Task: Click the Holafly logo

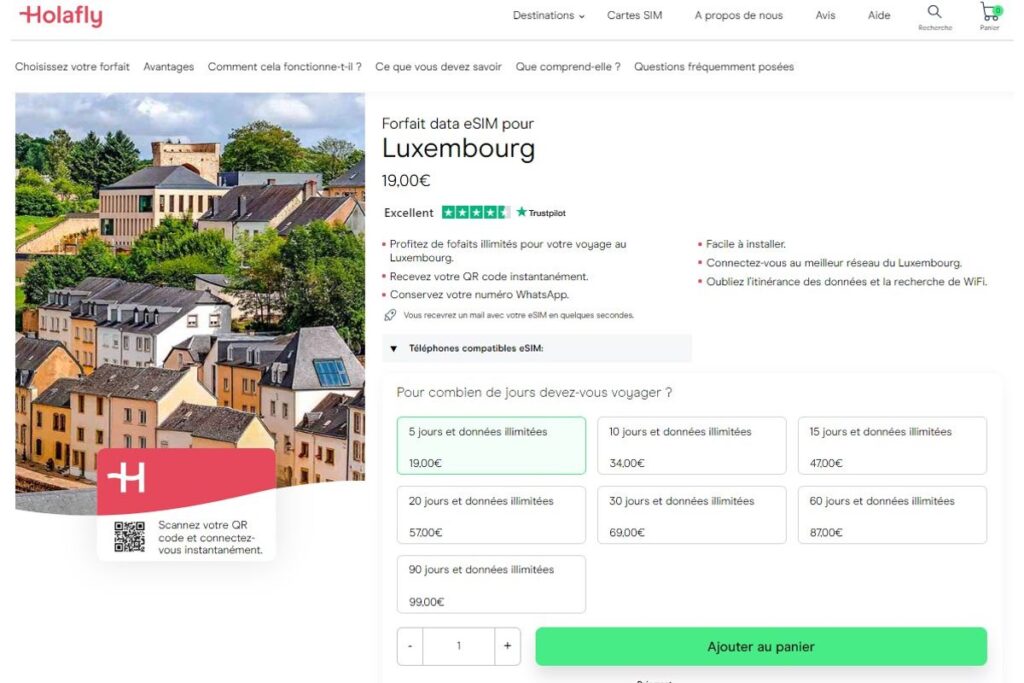Action: point(60,16)
